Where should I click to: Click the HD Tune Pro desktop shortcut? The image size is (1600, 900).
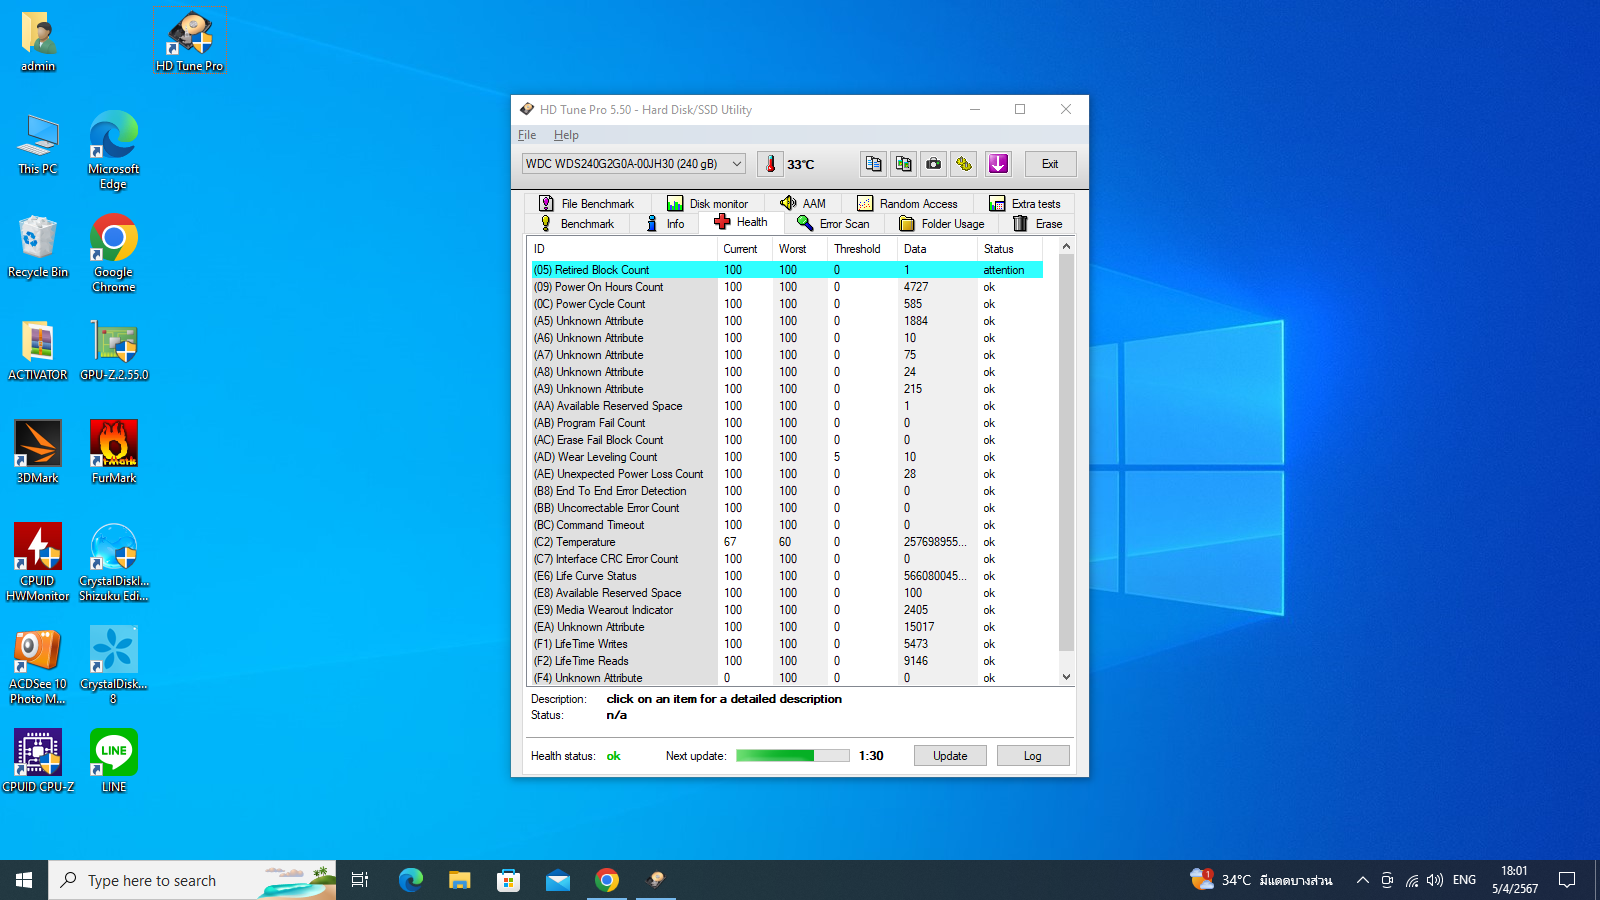(190, 42)
